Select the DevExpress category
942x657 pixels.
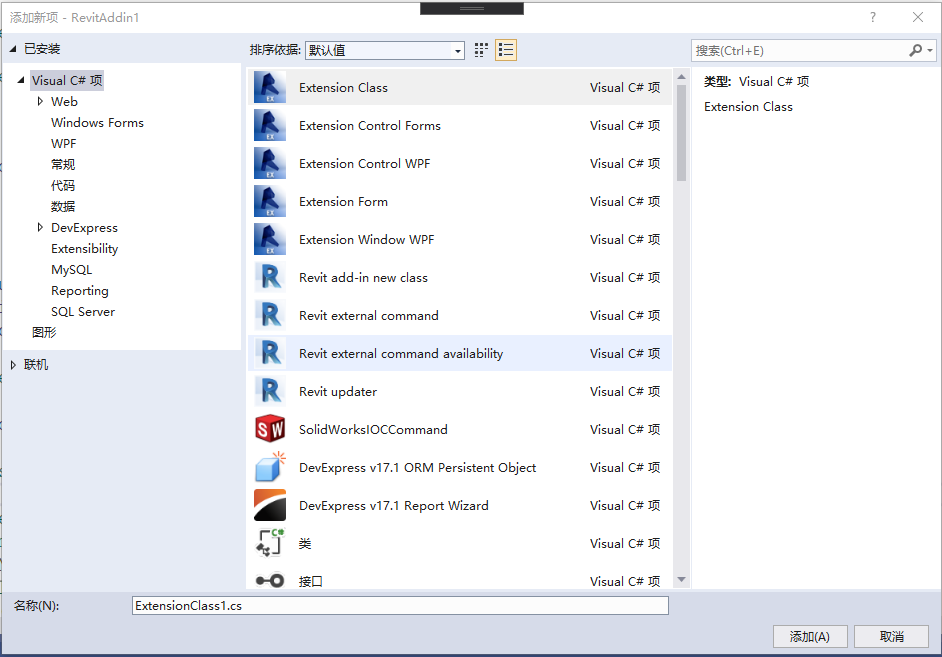(x=84, y=228)
